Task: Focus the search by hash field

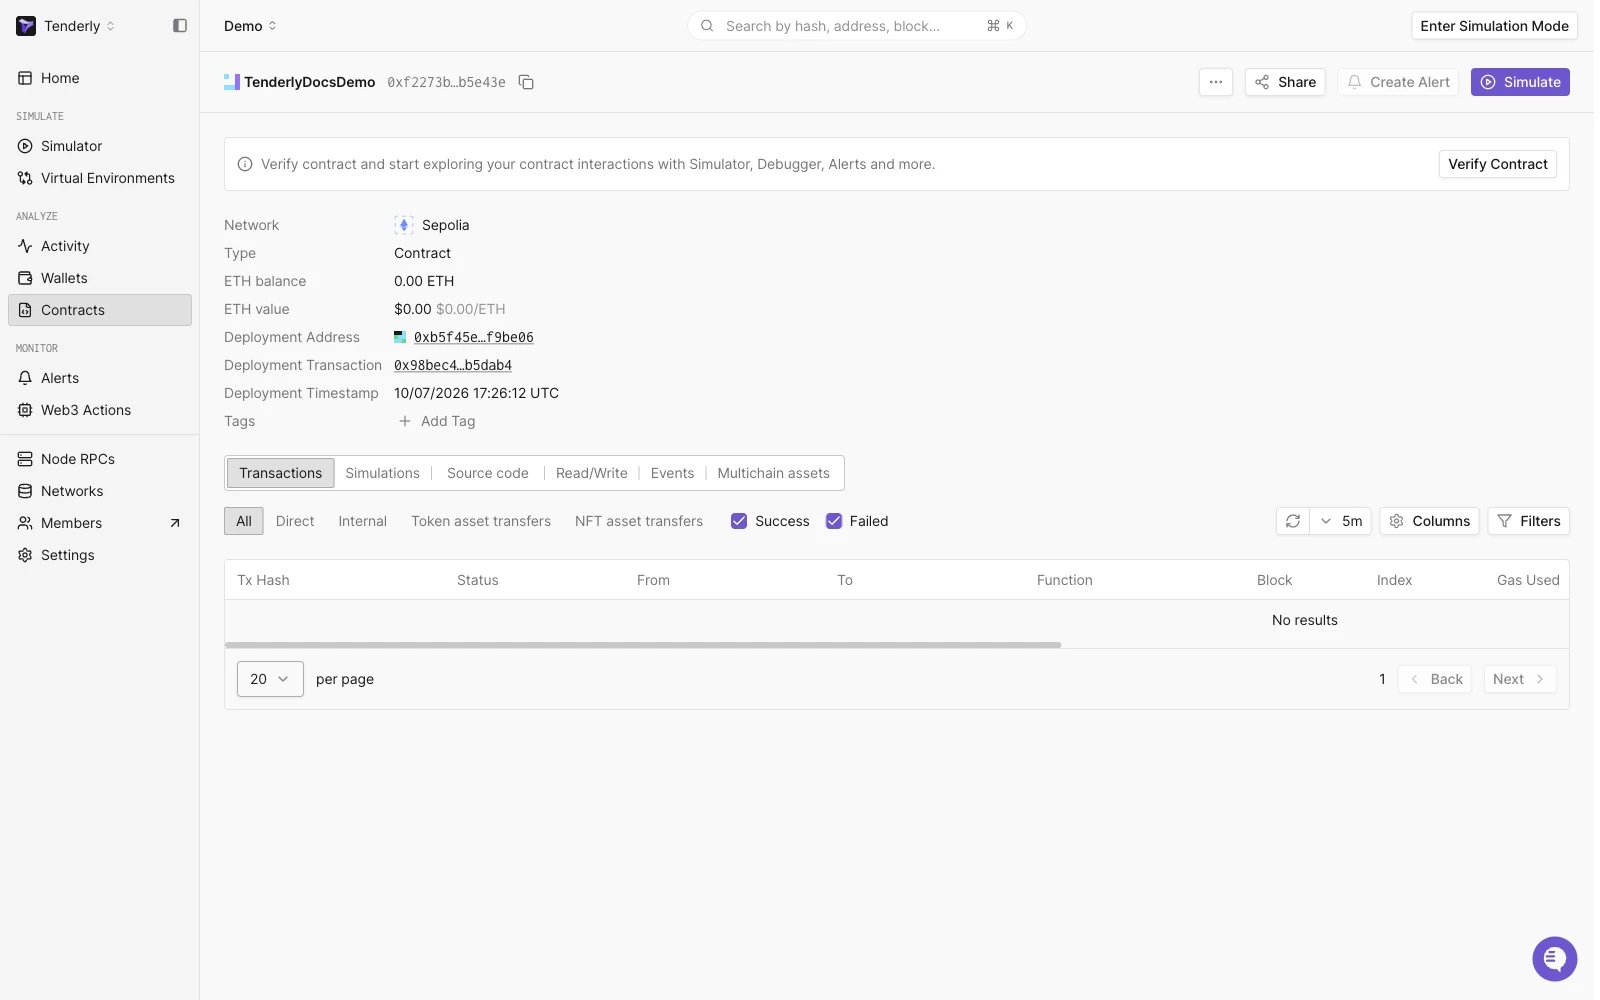Action: pos(857,26)
